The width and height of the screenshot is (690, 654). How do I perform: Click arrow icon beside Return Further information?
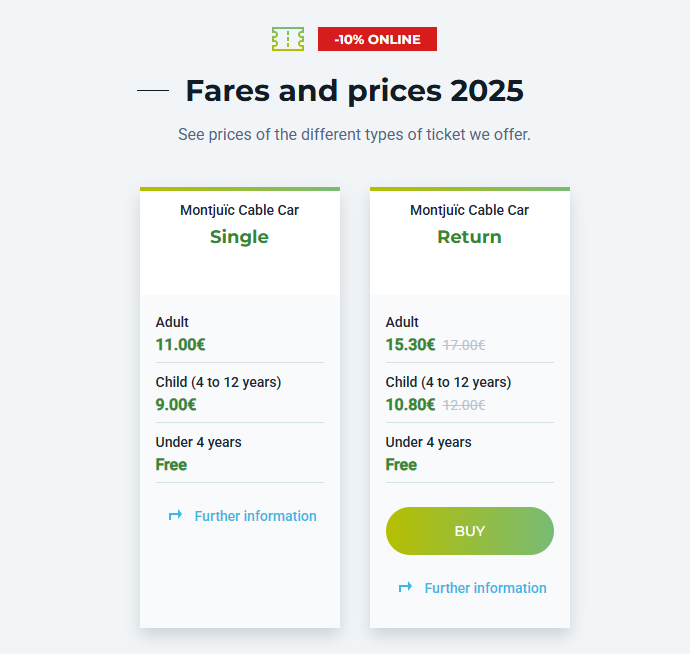(x=405, y=587)
